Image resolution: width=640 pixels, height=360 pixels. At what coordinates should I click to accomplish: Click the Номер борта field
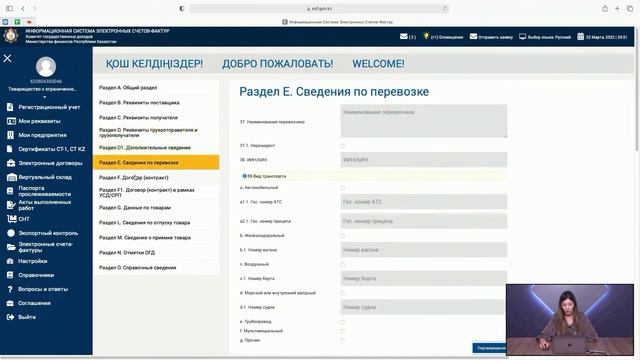click(424, 278)
